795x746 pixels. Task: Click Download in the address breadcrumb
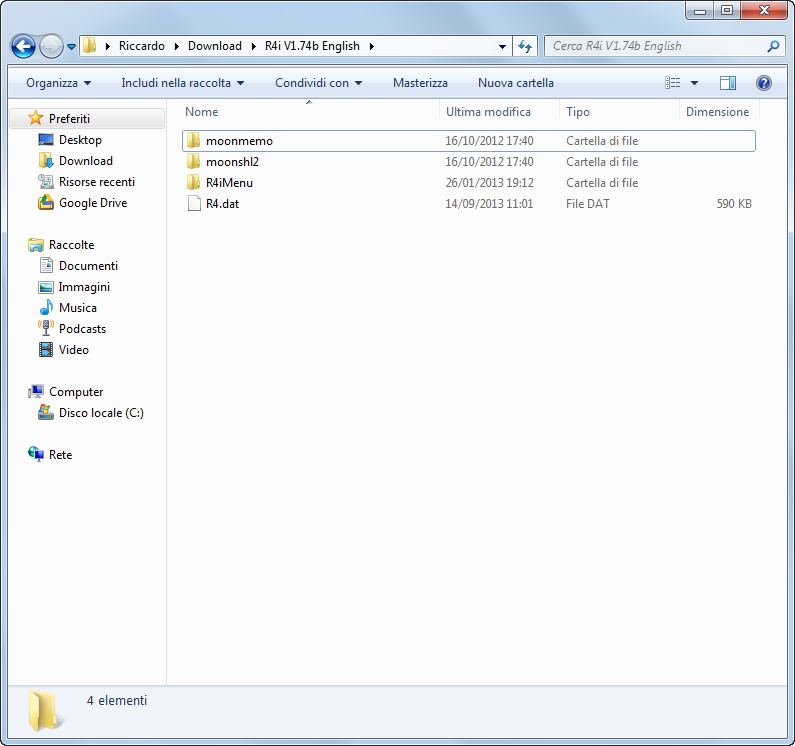[215, 46]
